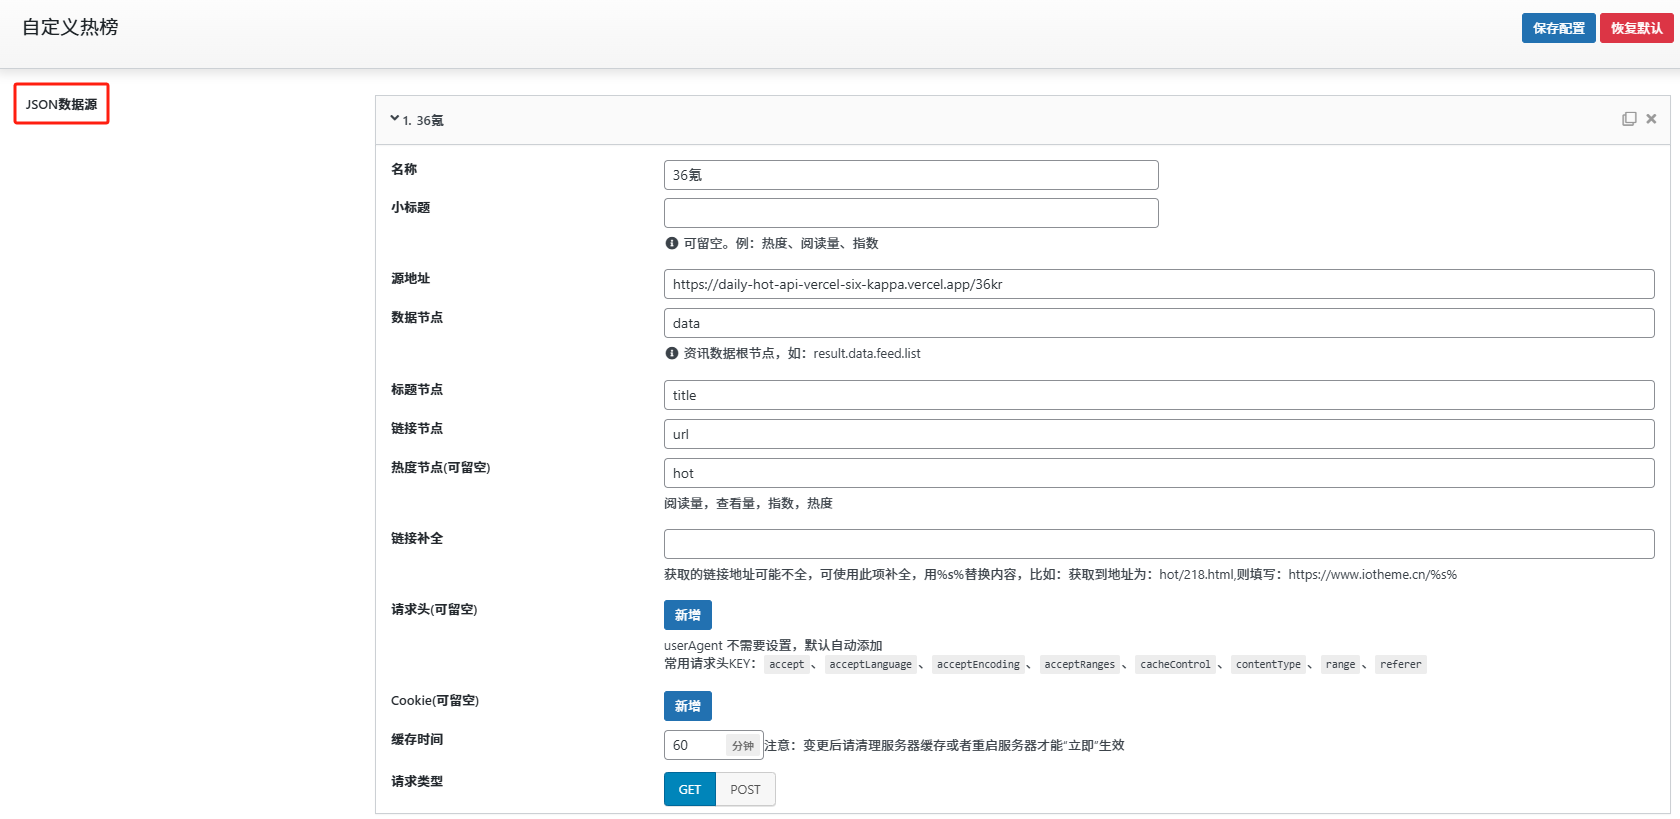Click the 分钟 unit label
Viewport: 1680px width, 819px height.
[743, 746]
